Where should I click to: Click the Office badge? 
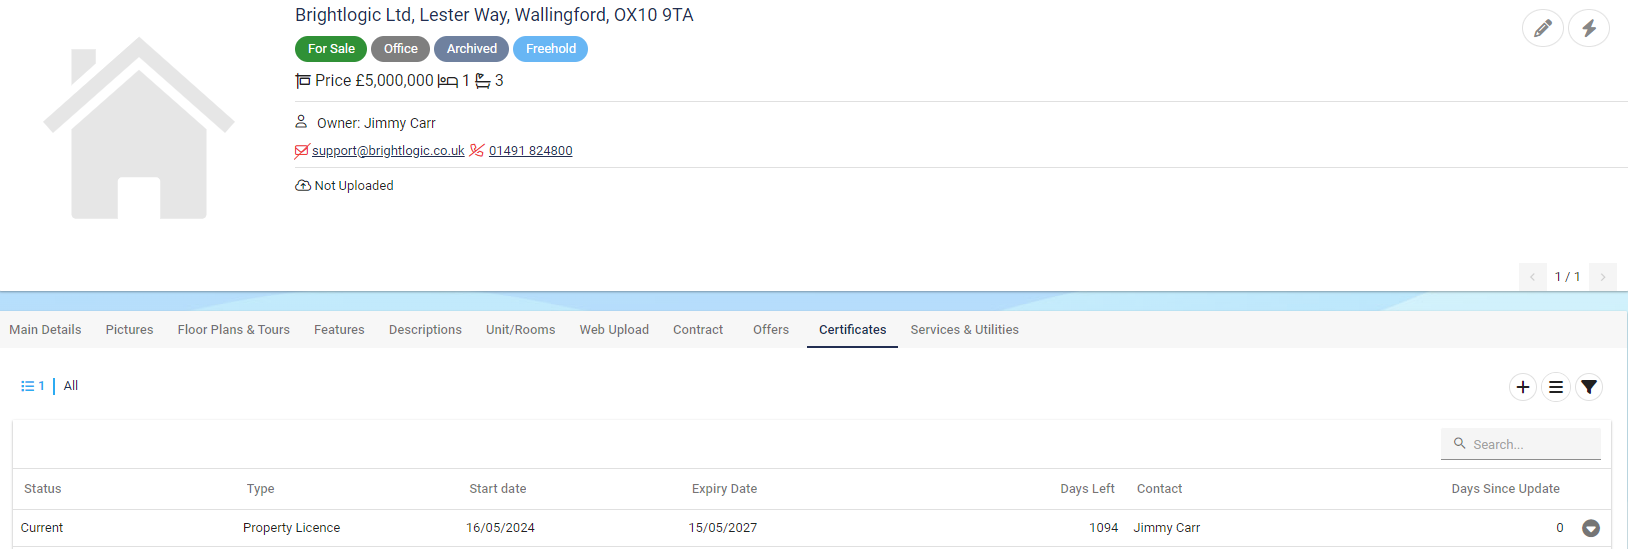coord(401,49)
